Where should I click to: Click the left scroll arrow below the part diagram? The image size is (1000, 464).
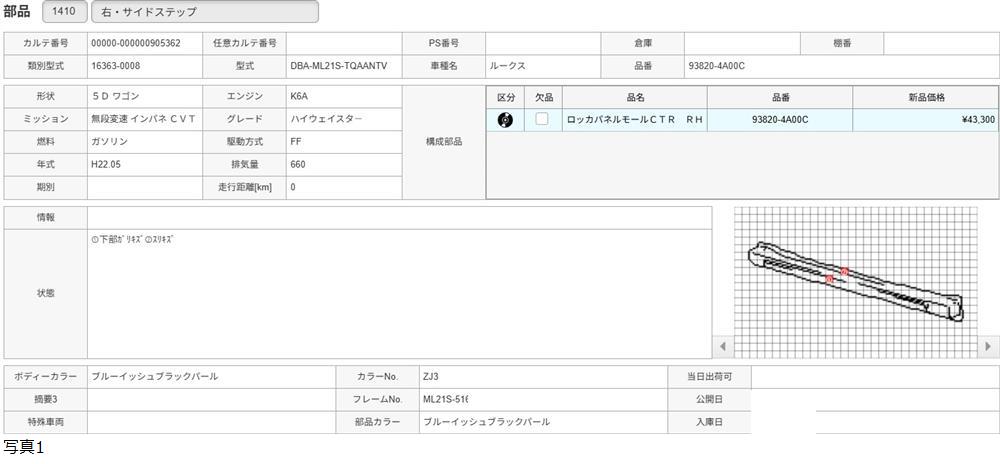(725, 346)
